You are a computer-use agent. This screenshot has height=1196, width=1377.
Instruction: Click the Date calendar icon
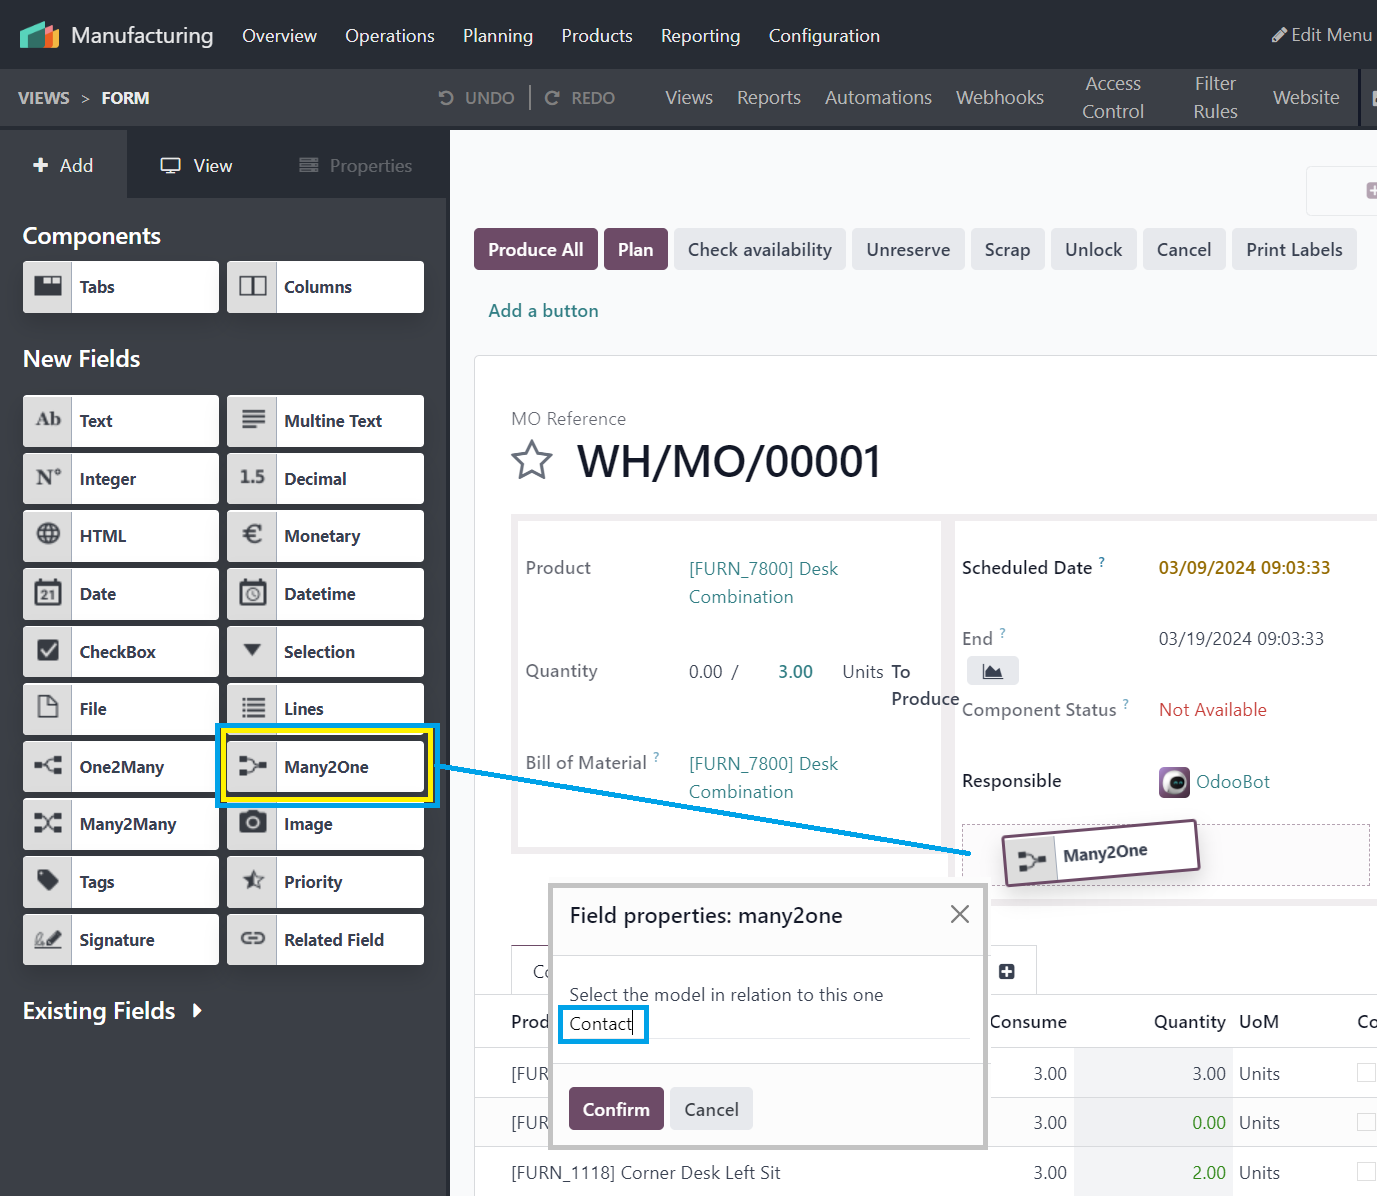coord(48,593)
